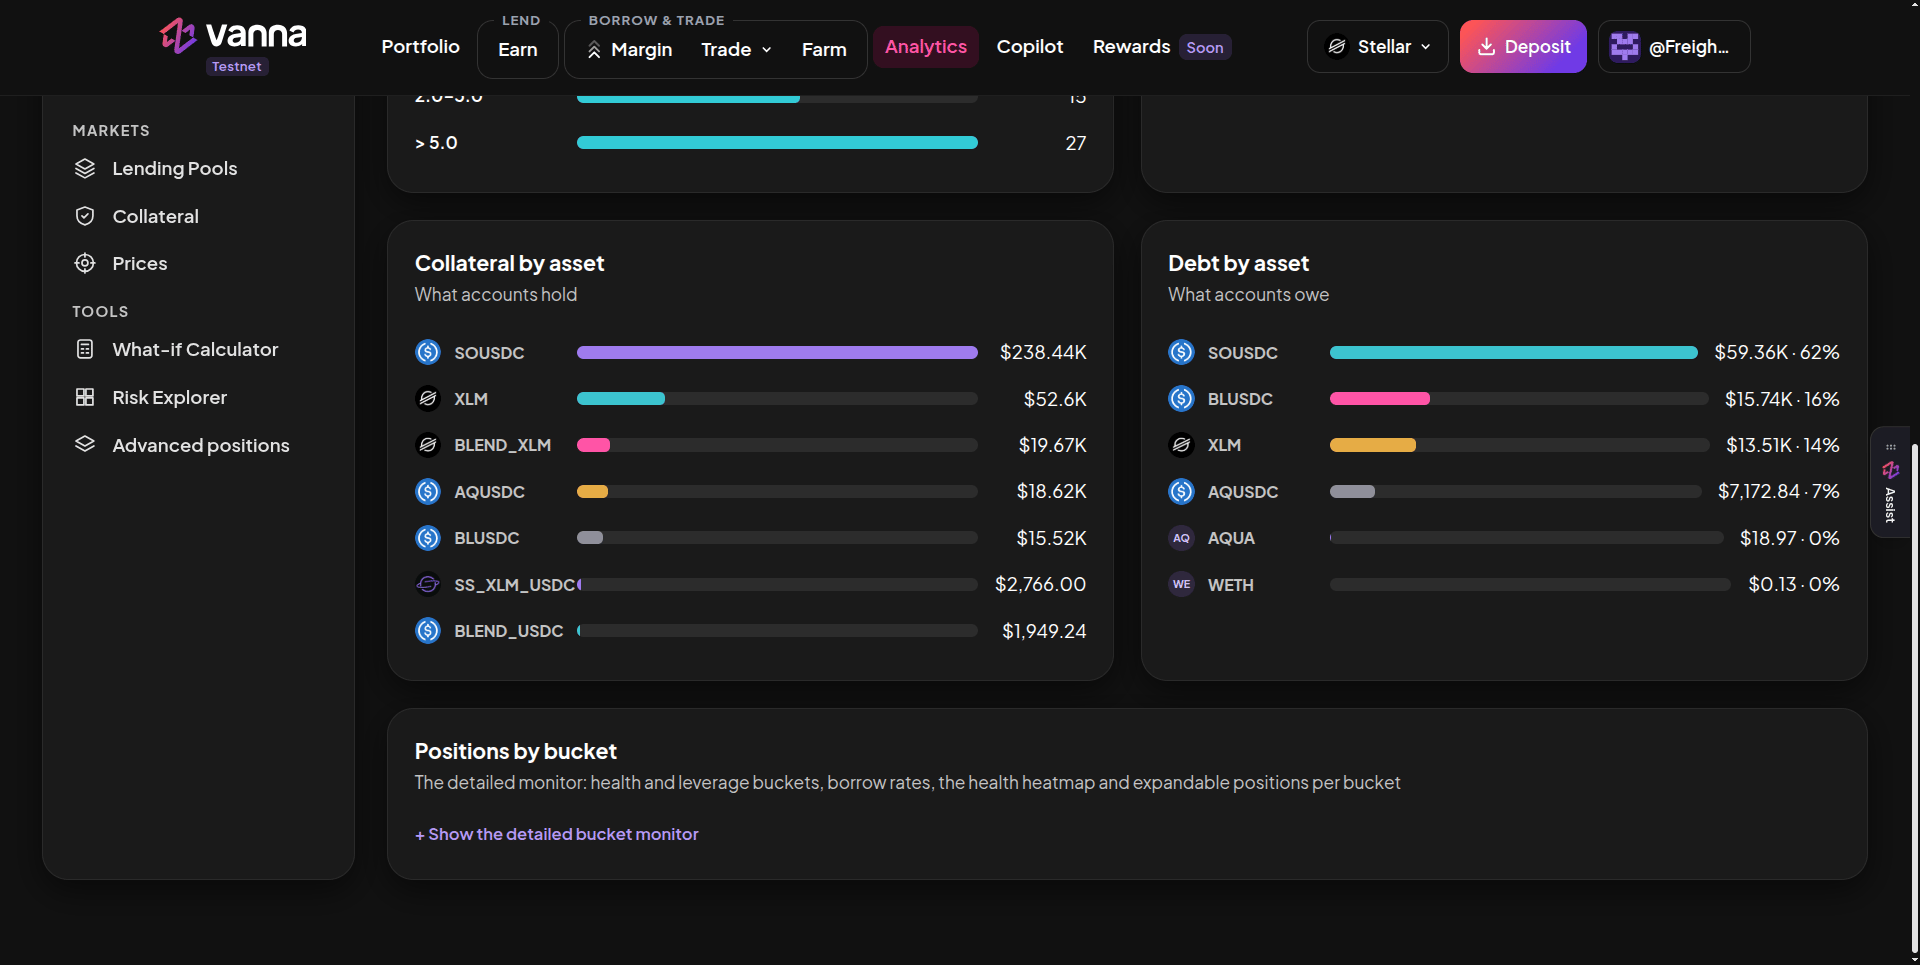1920x965 pixels.
Task: Open the Risk Explorer tool
Action: click(169, 397)
